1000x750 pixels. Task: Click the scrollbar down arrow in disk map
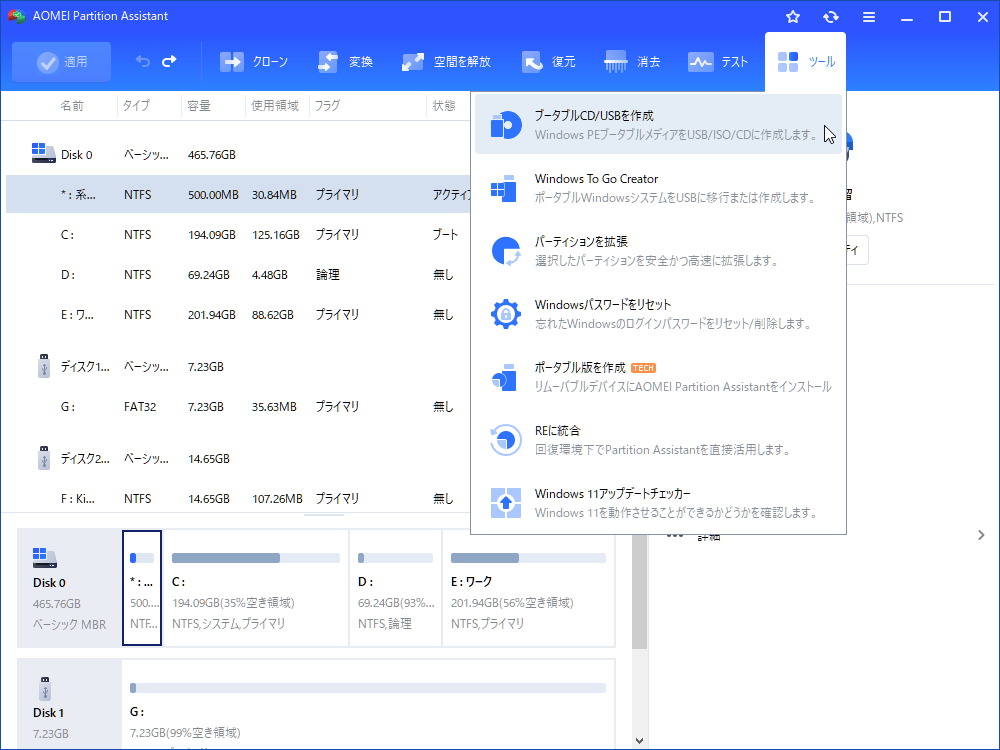640,741
